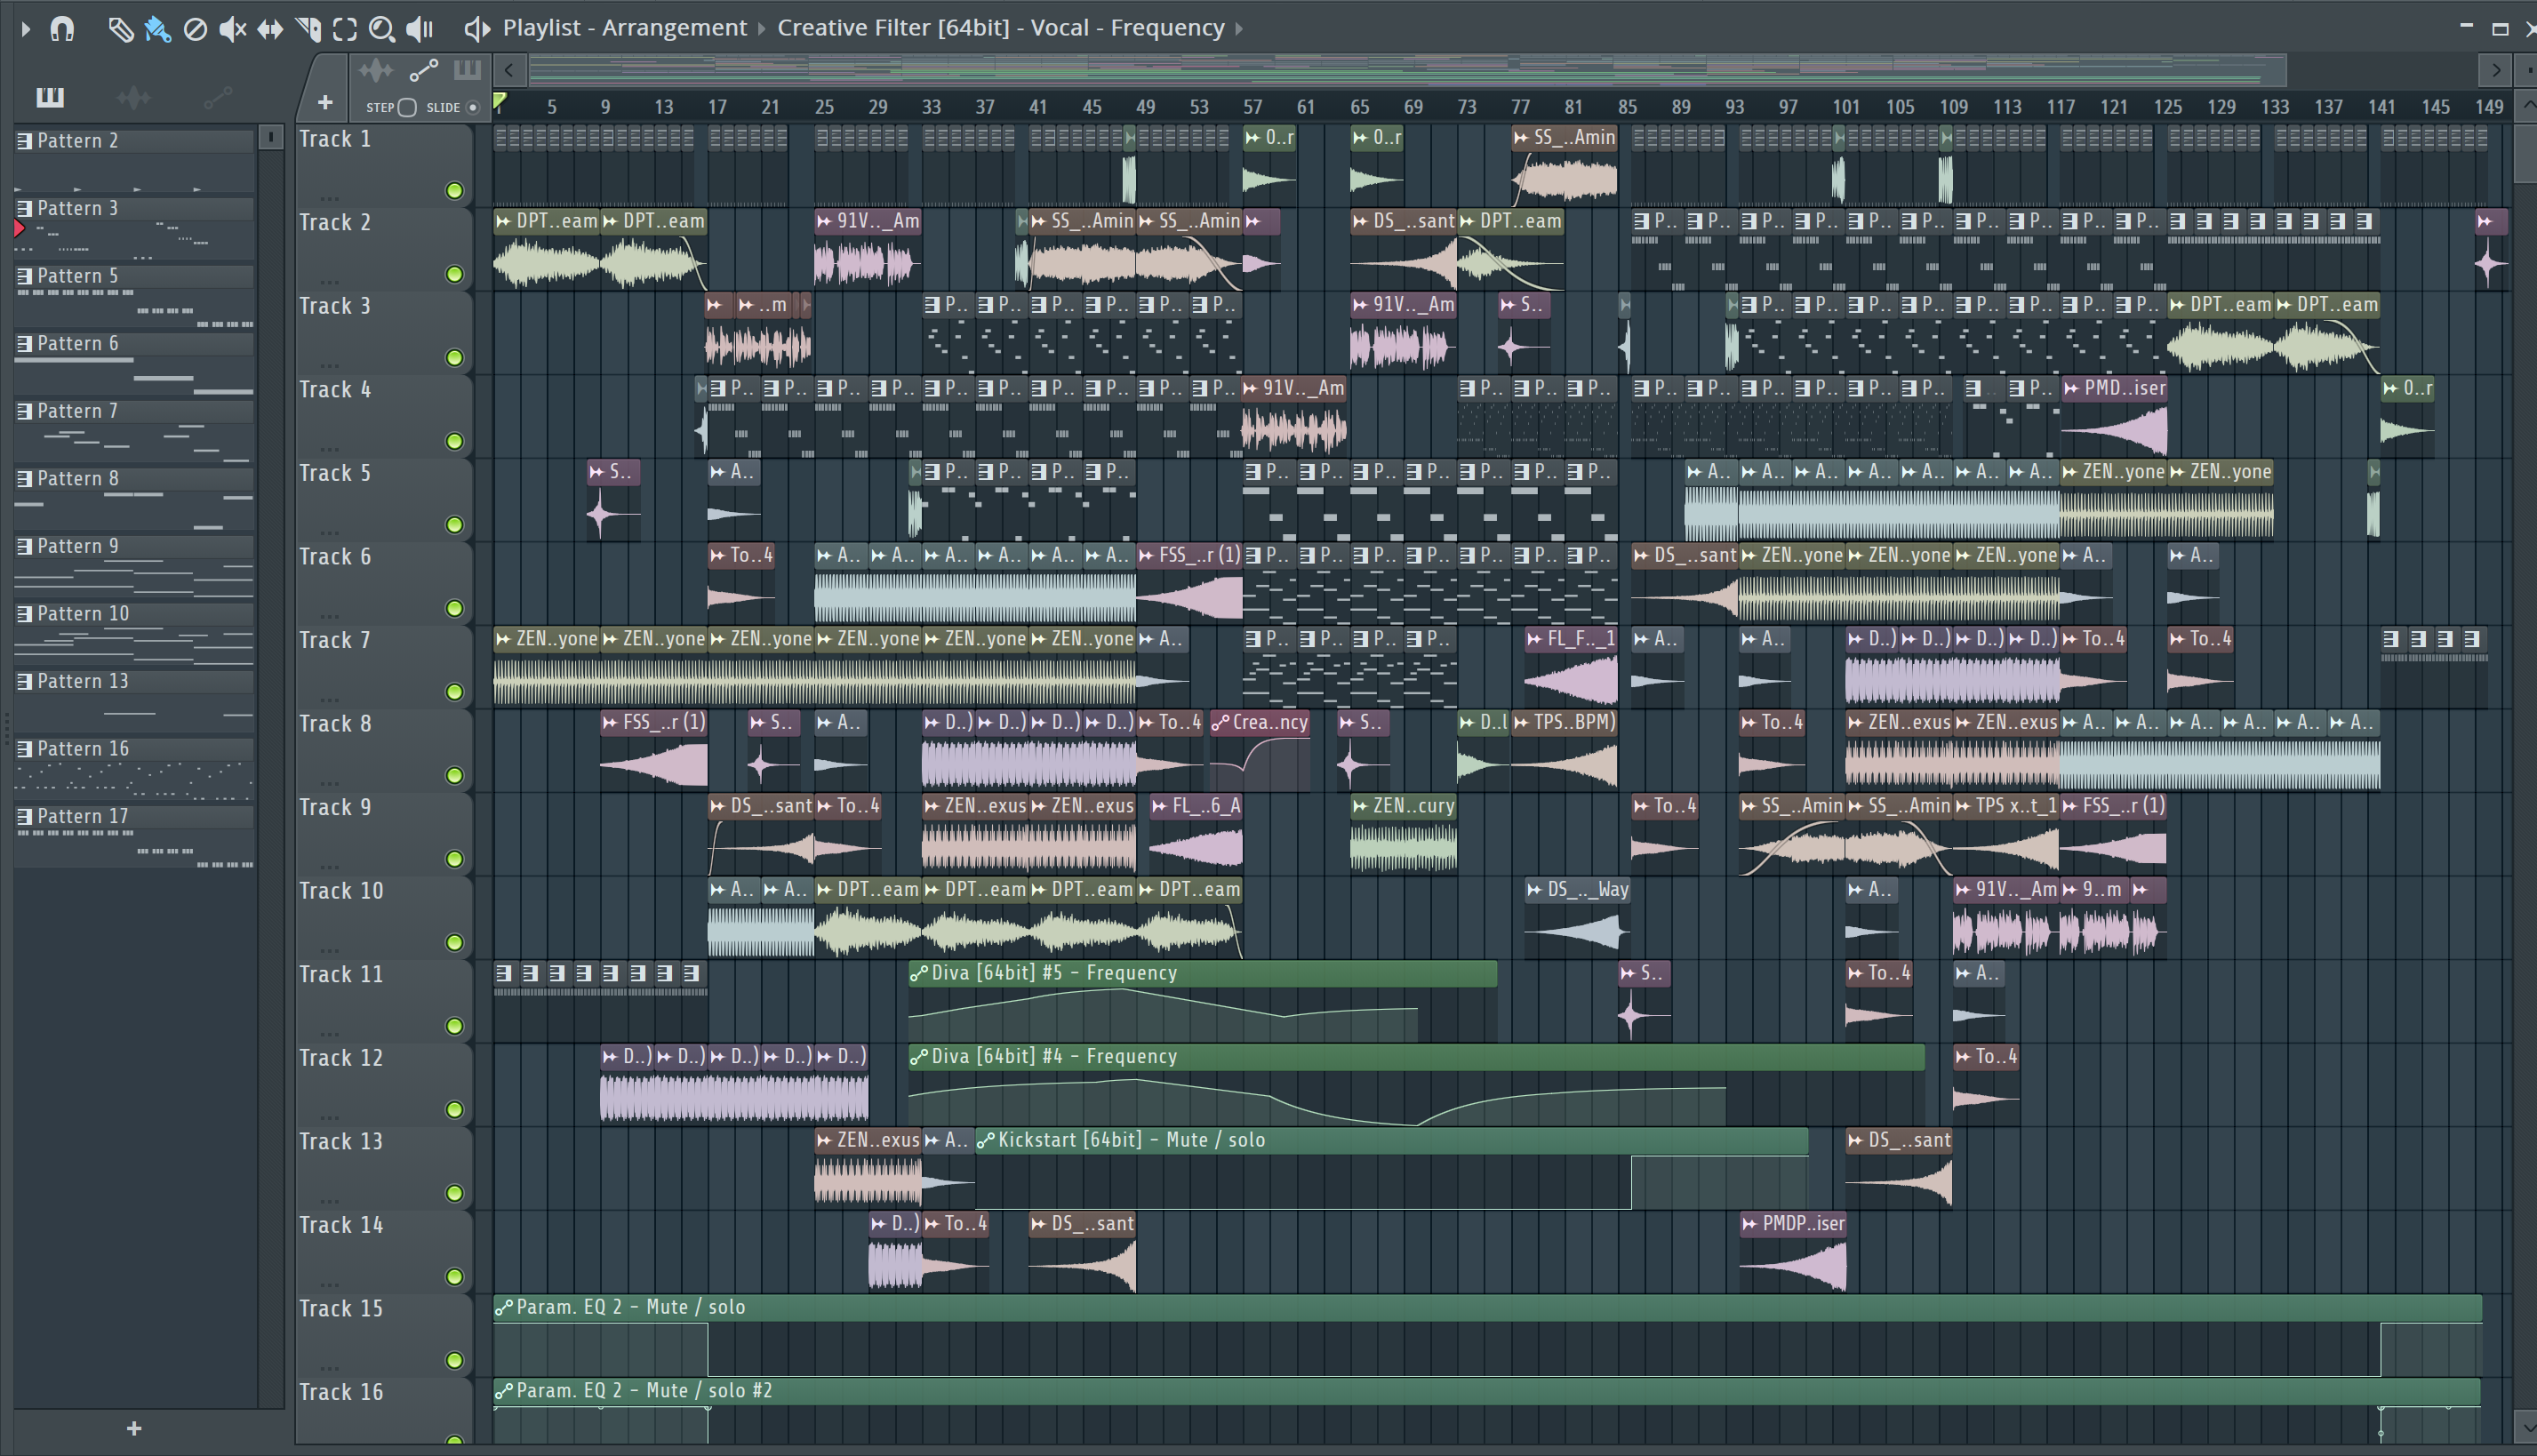Select the Slice blade tool
This screenshot has width=2537, height=1456.
pos(308,28)
